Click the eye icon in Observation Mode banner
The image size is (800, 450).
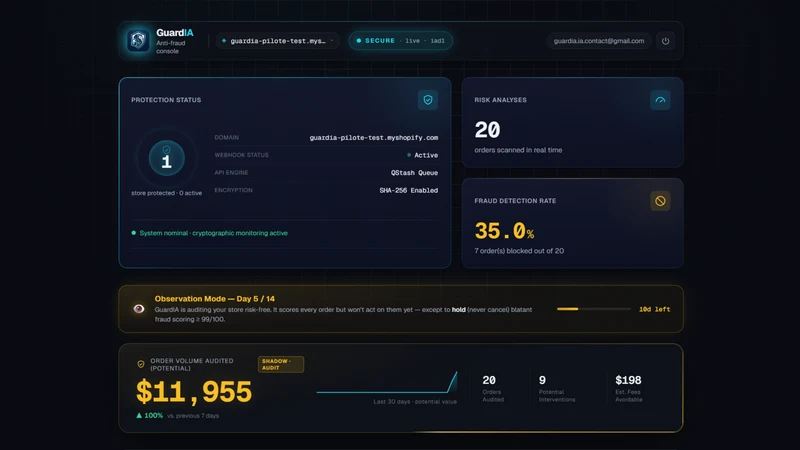tap(139, 309)
